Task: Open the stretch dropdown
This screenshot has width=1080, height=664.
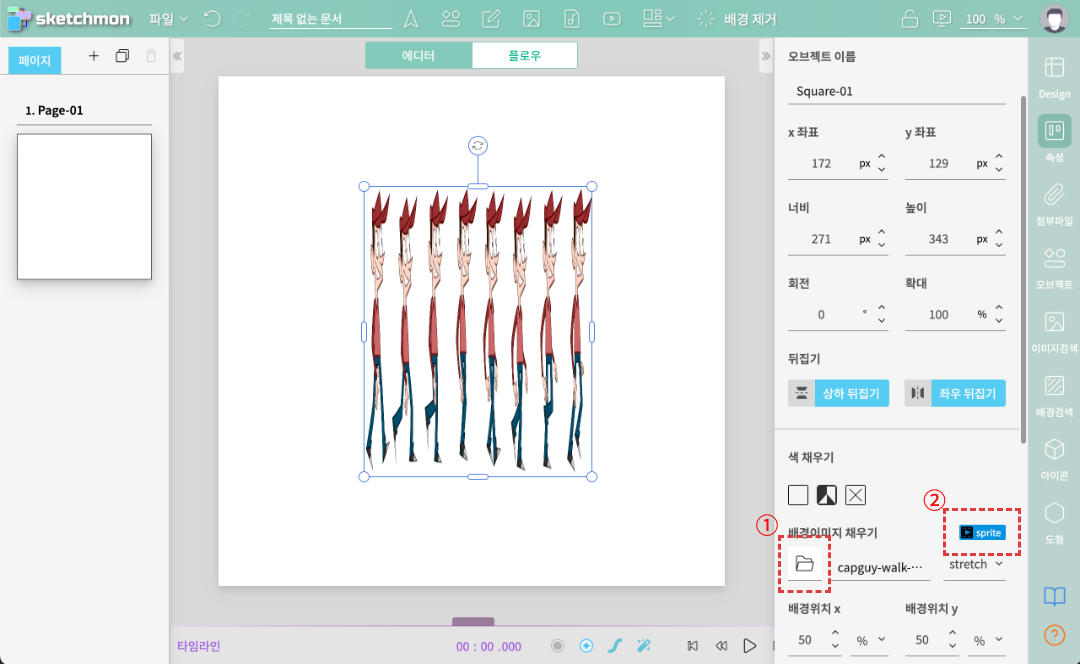Action: click(975, 564)
